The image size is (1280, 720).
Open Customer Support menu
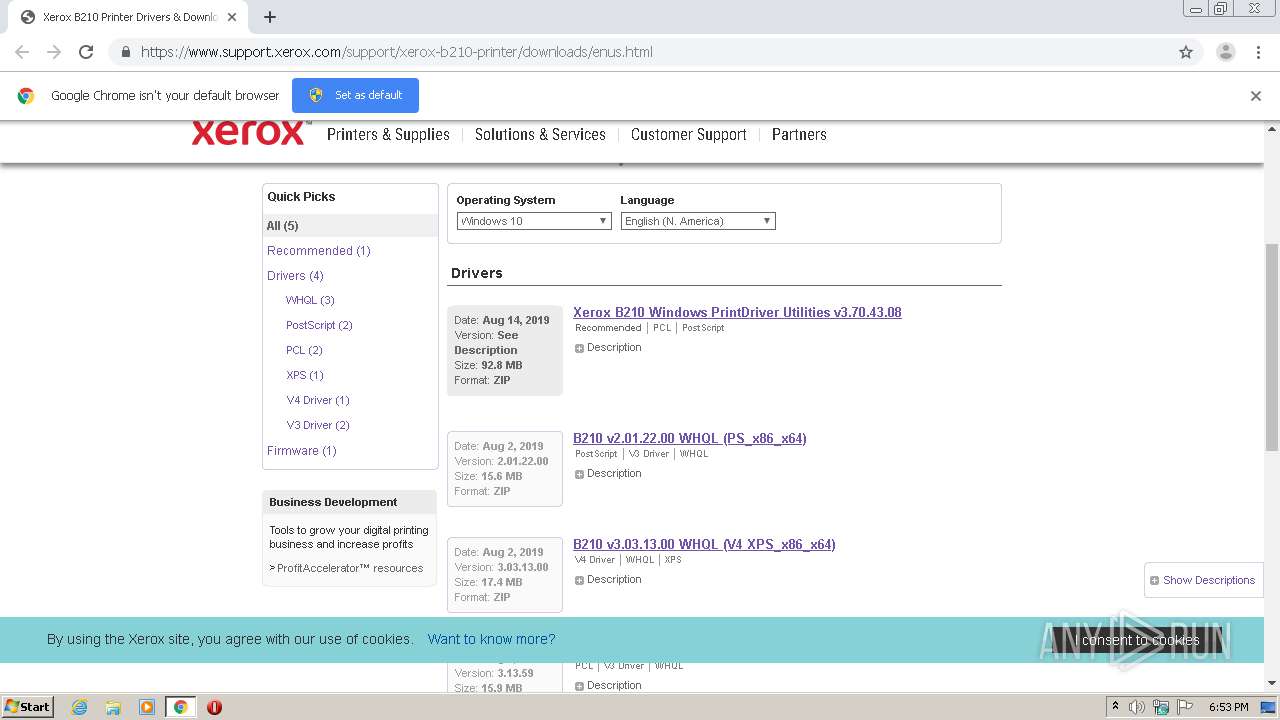pyautogui.click(x=689, y=134)
